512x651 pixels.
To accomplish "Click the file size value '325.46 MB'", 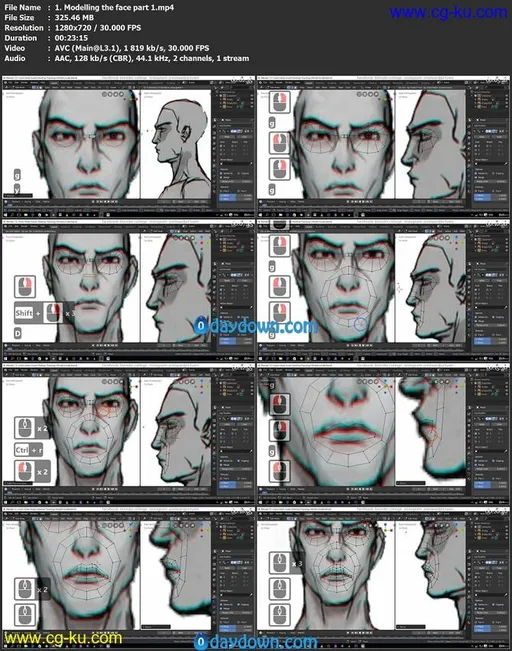I will pyautogui.click(x=74, y=17).
